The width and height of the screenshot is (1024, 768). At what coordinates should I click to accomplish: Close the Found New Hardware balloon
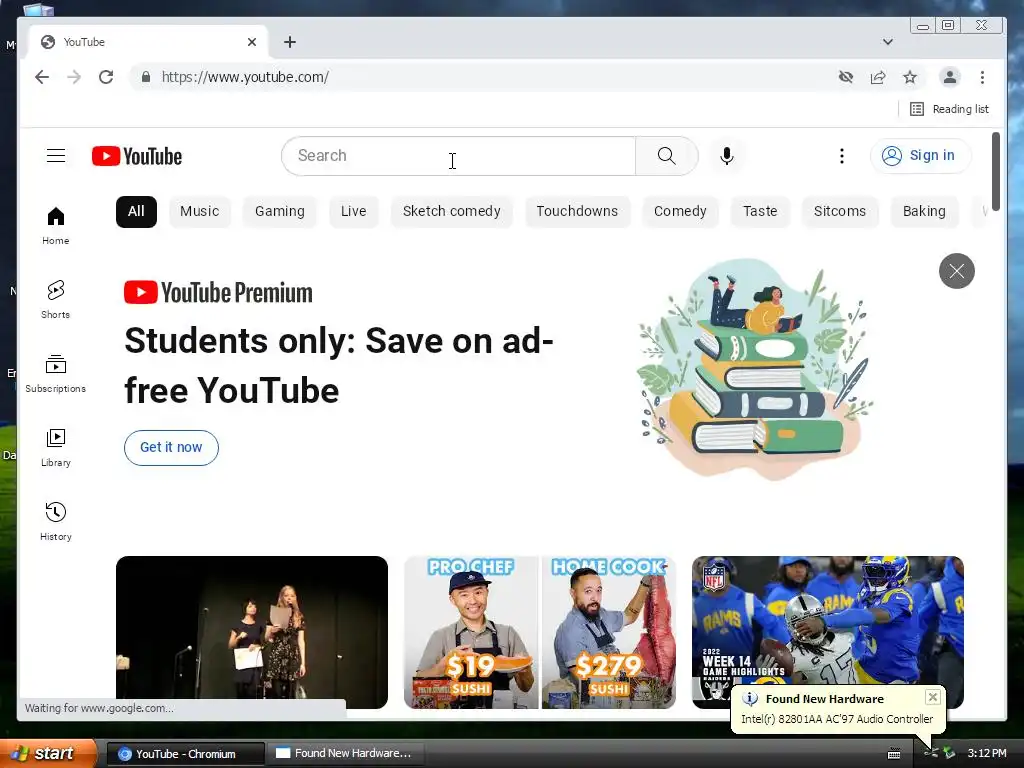pos(933,697)
